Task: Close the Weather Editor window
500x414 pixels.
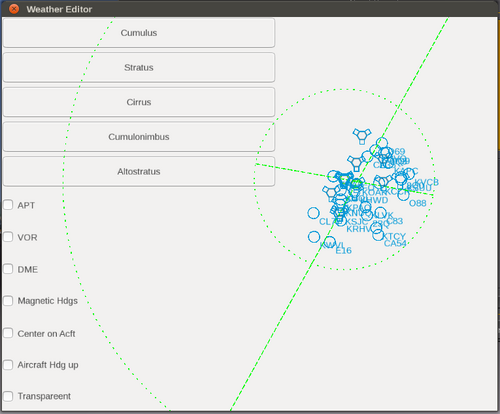Action: (14, 9)
